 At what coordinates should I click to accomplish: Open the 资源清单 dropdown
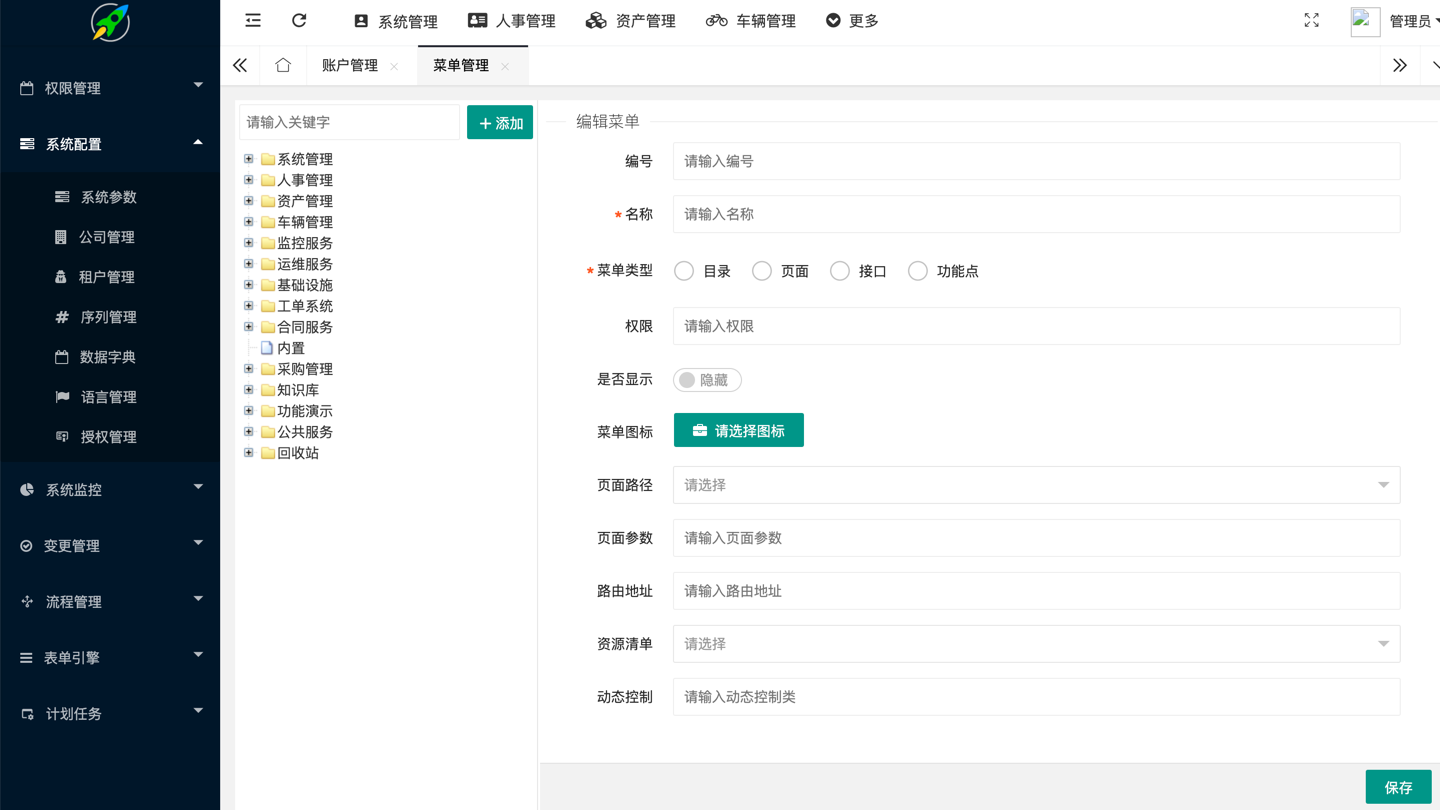click(1036, 644)
